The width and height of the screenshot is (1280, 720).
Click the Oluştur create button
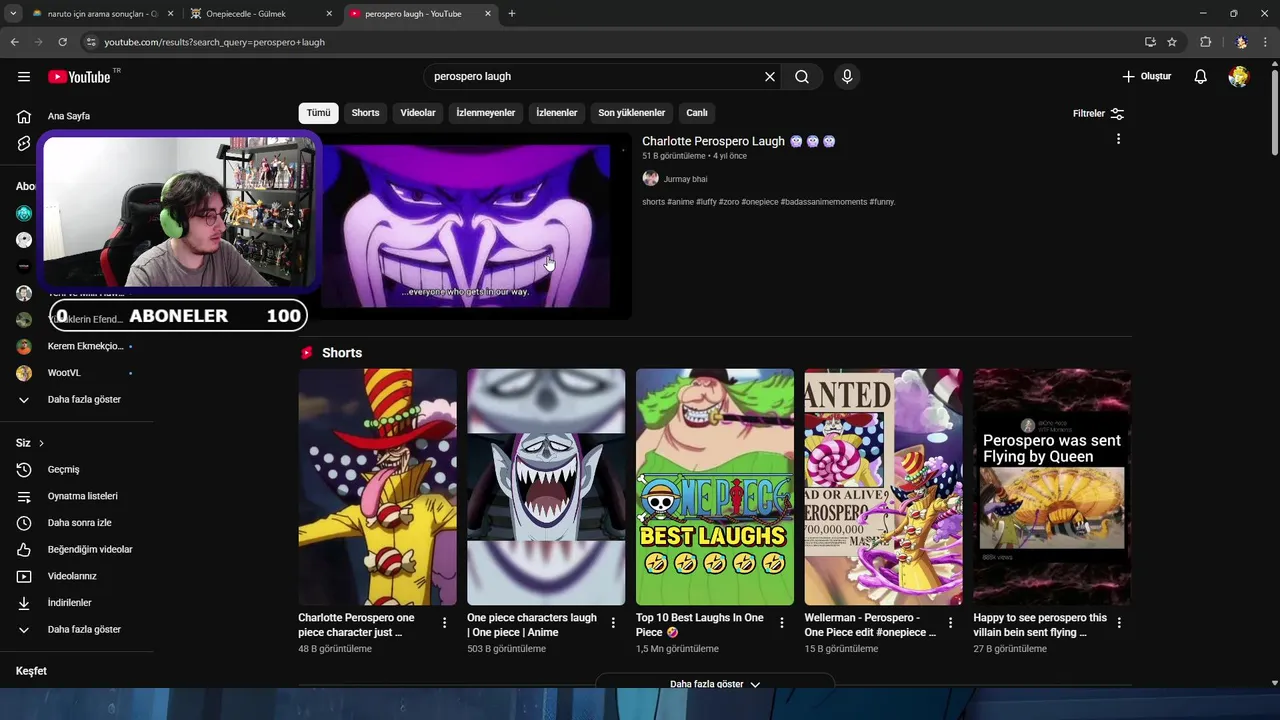(1146, 77)
